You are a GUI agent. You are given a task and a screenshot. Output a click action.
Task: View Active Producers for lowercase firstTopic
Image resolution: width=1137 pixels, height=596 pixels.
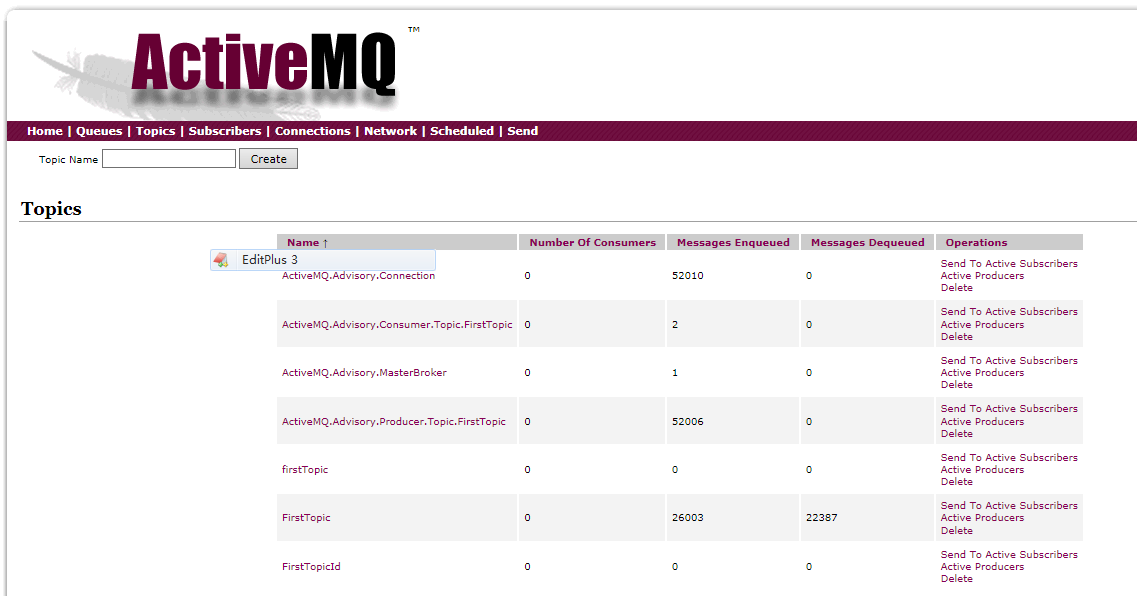pos(982,470)
